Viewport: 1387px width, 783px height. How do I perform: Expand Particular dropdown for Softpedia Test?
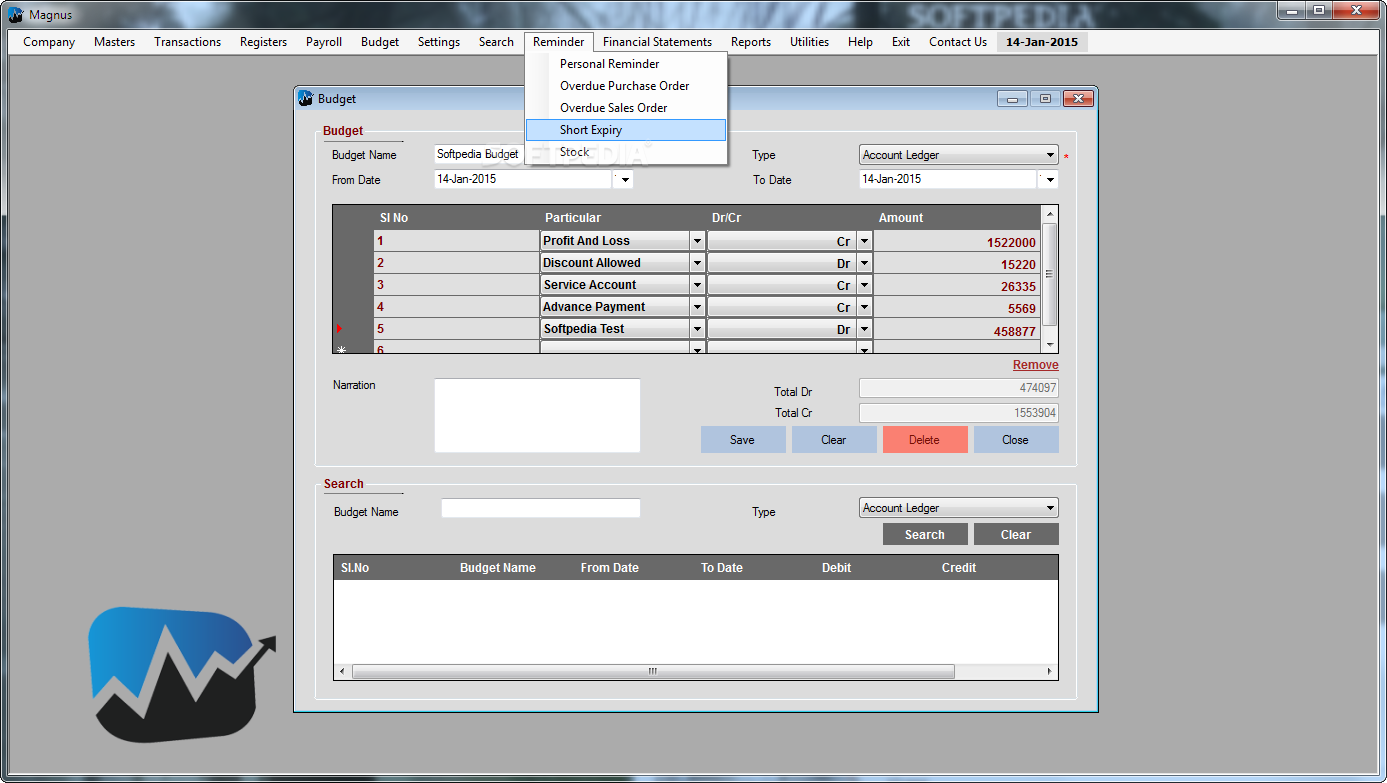[x=697, y=329]
